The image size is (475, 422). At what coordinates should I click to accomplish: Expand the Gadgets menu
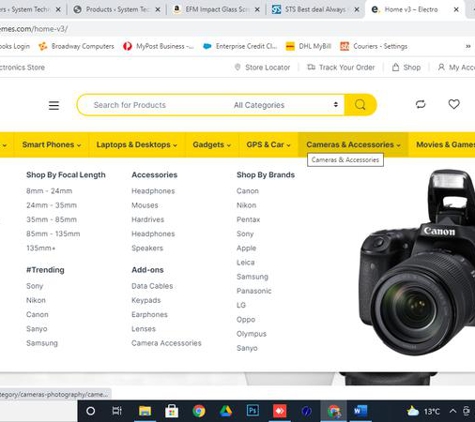pyautogui.click(x=212, y=145)
